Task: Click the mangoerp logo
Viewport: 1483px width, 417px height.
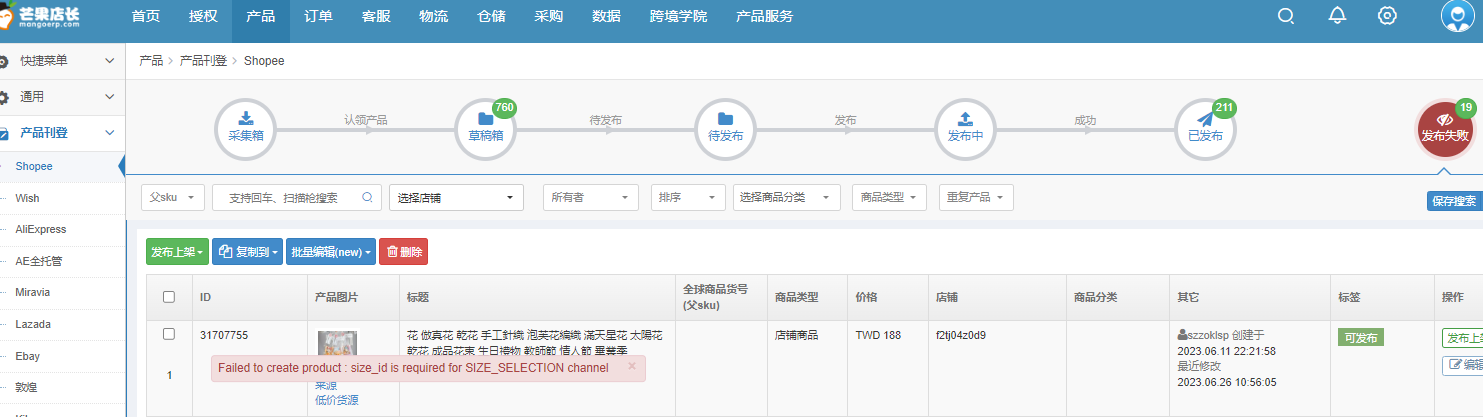Action: tap(42, 16)
